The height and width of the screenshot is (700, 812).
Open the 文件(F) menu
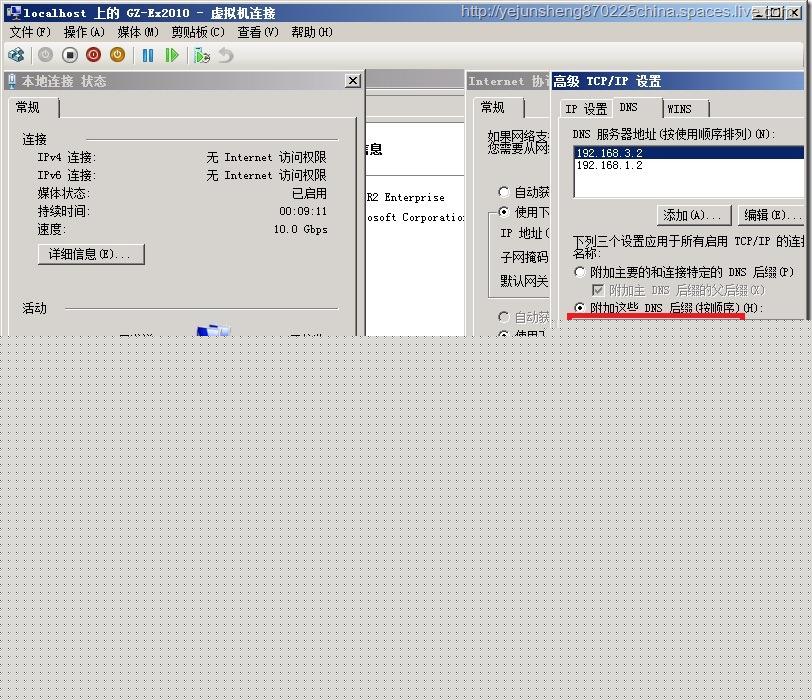[30, 32]
